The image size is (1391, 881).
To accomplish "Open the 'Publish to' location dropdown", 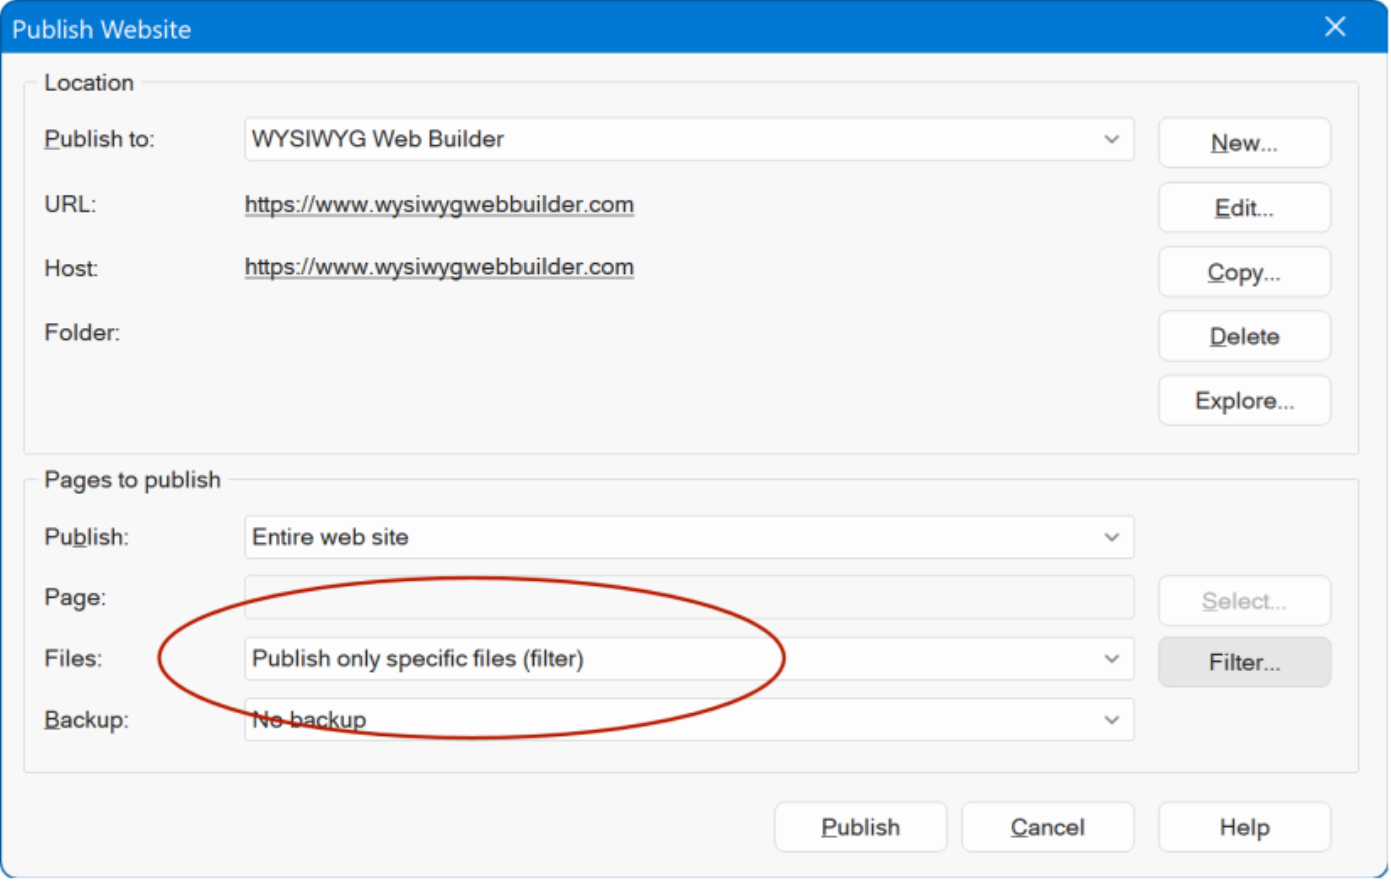I will pos(688,139).
